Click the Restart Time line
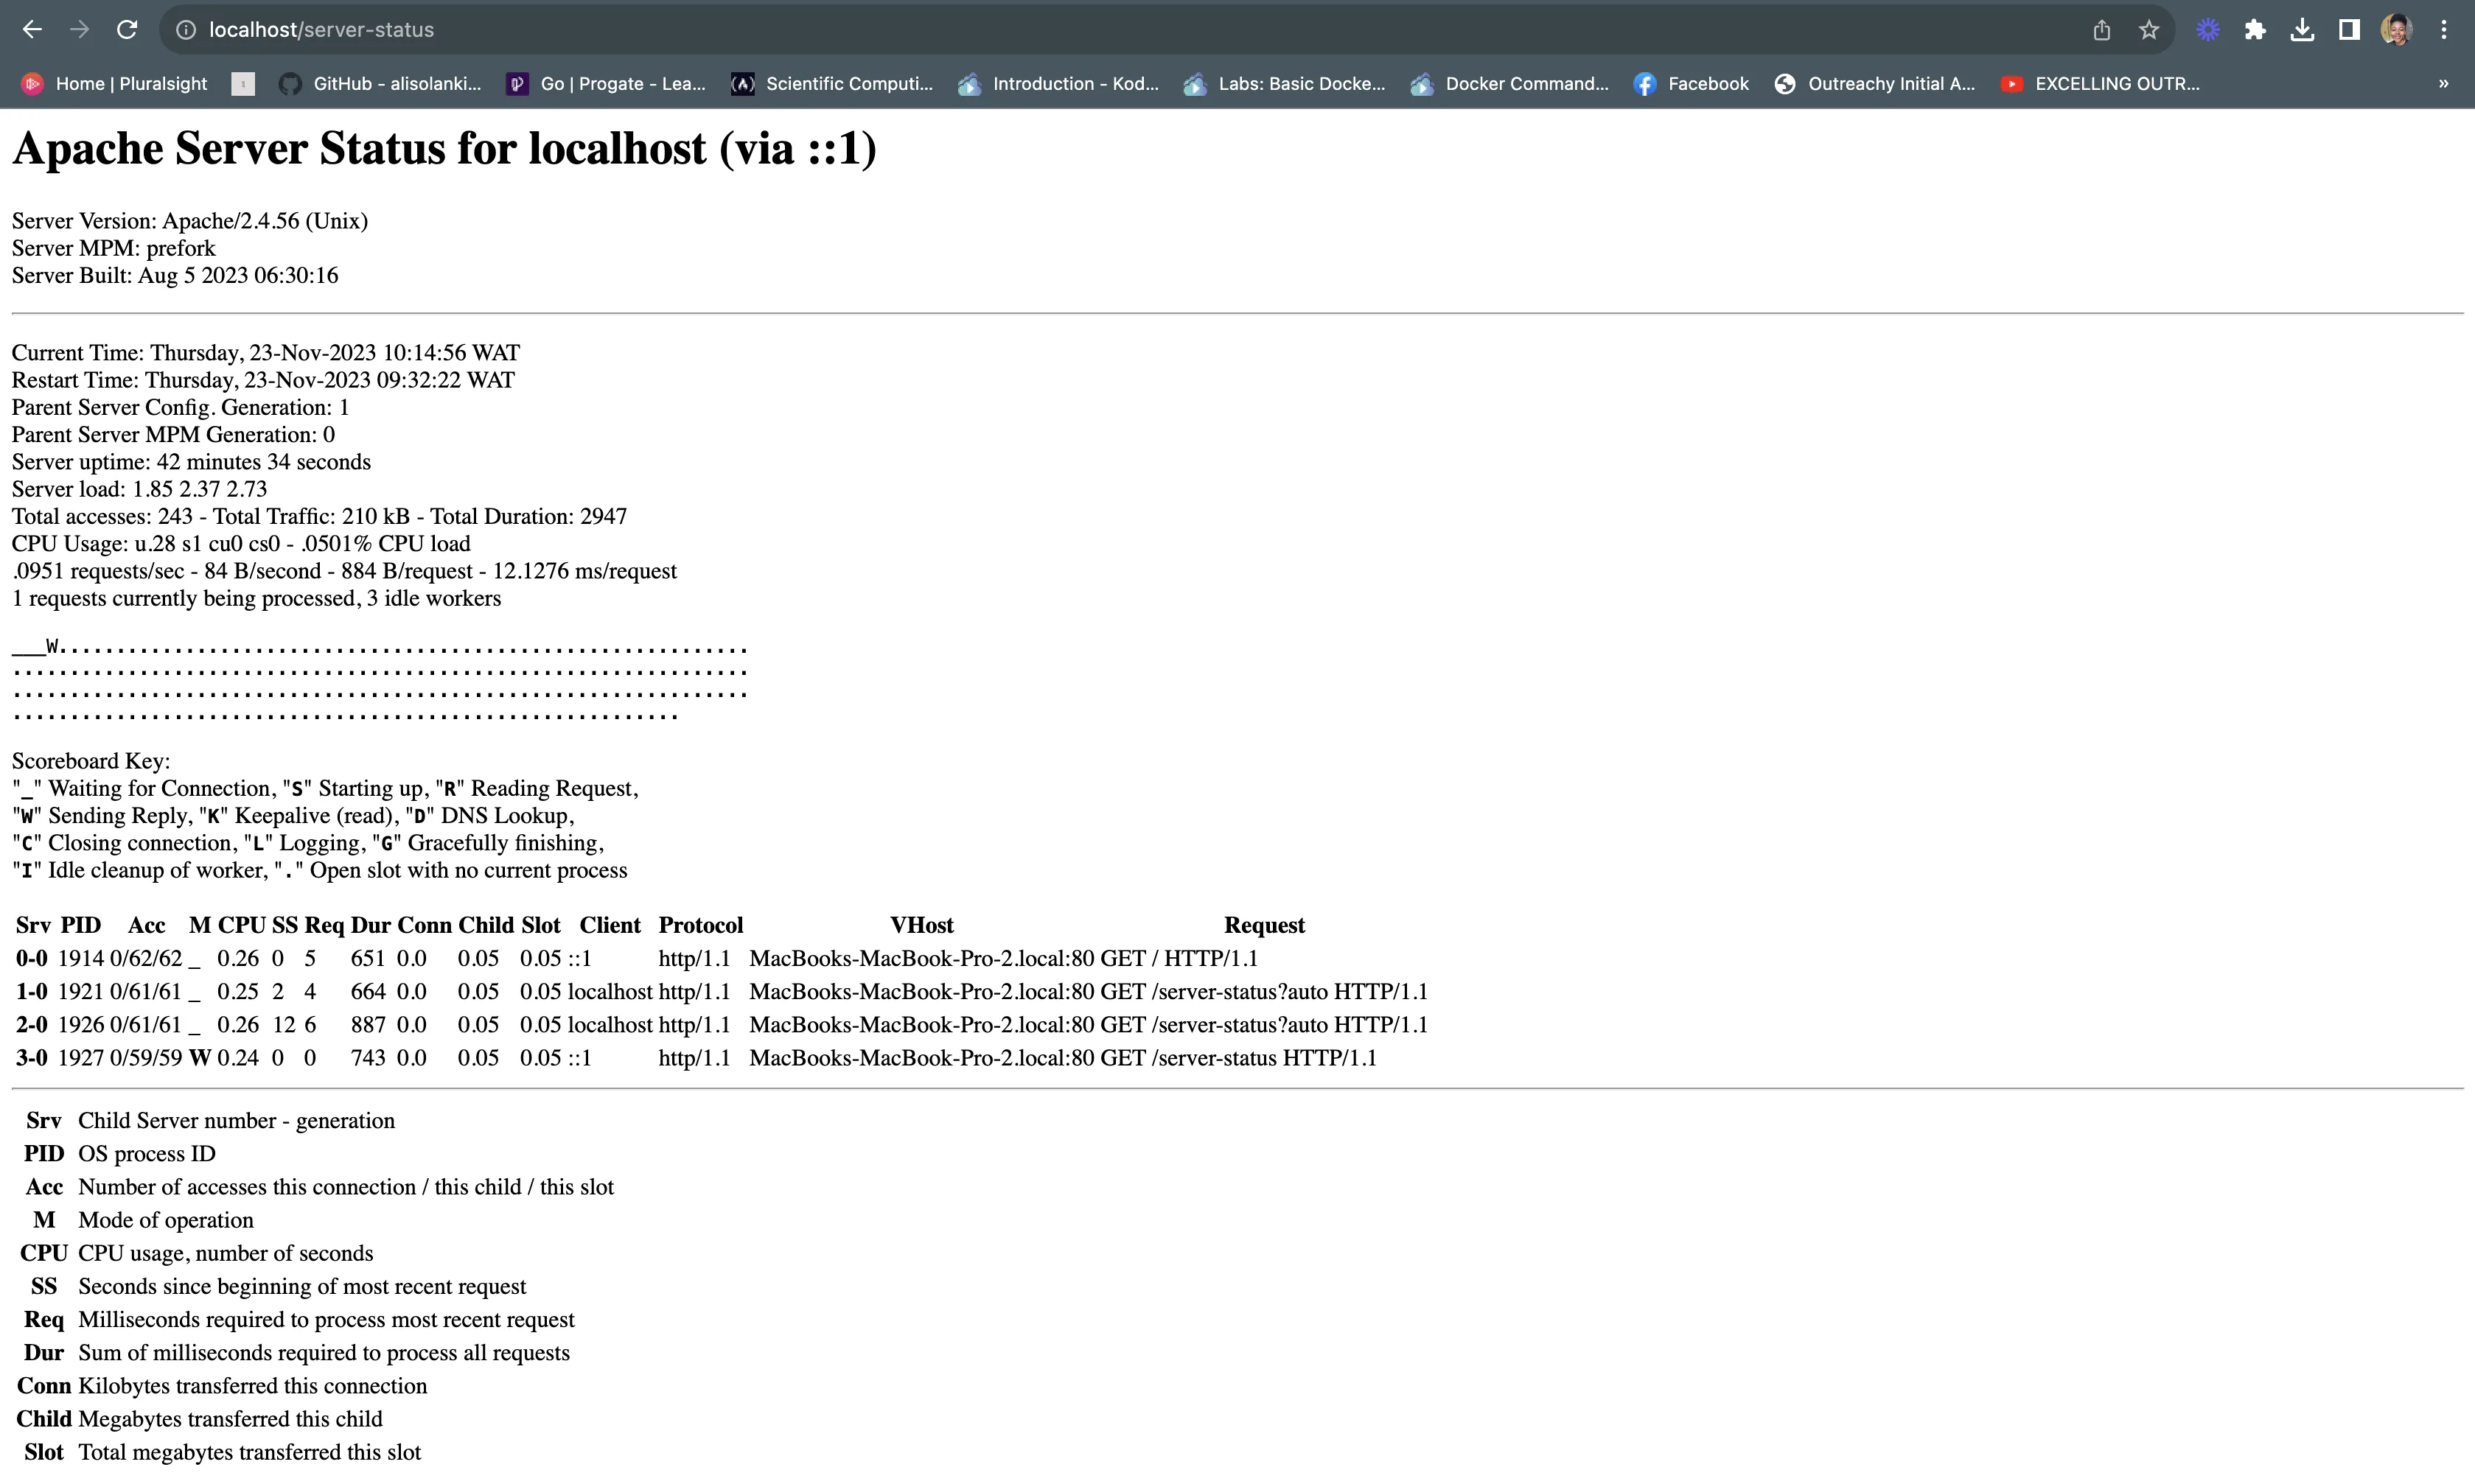Screen dimensions: 2475x1484 pyautogui.click(x=263, y=380)
